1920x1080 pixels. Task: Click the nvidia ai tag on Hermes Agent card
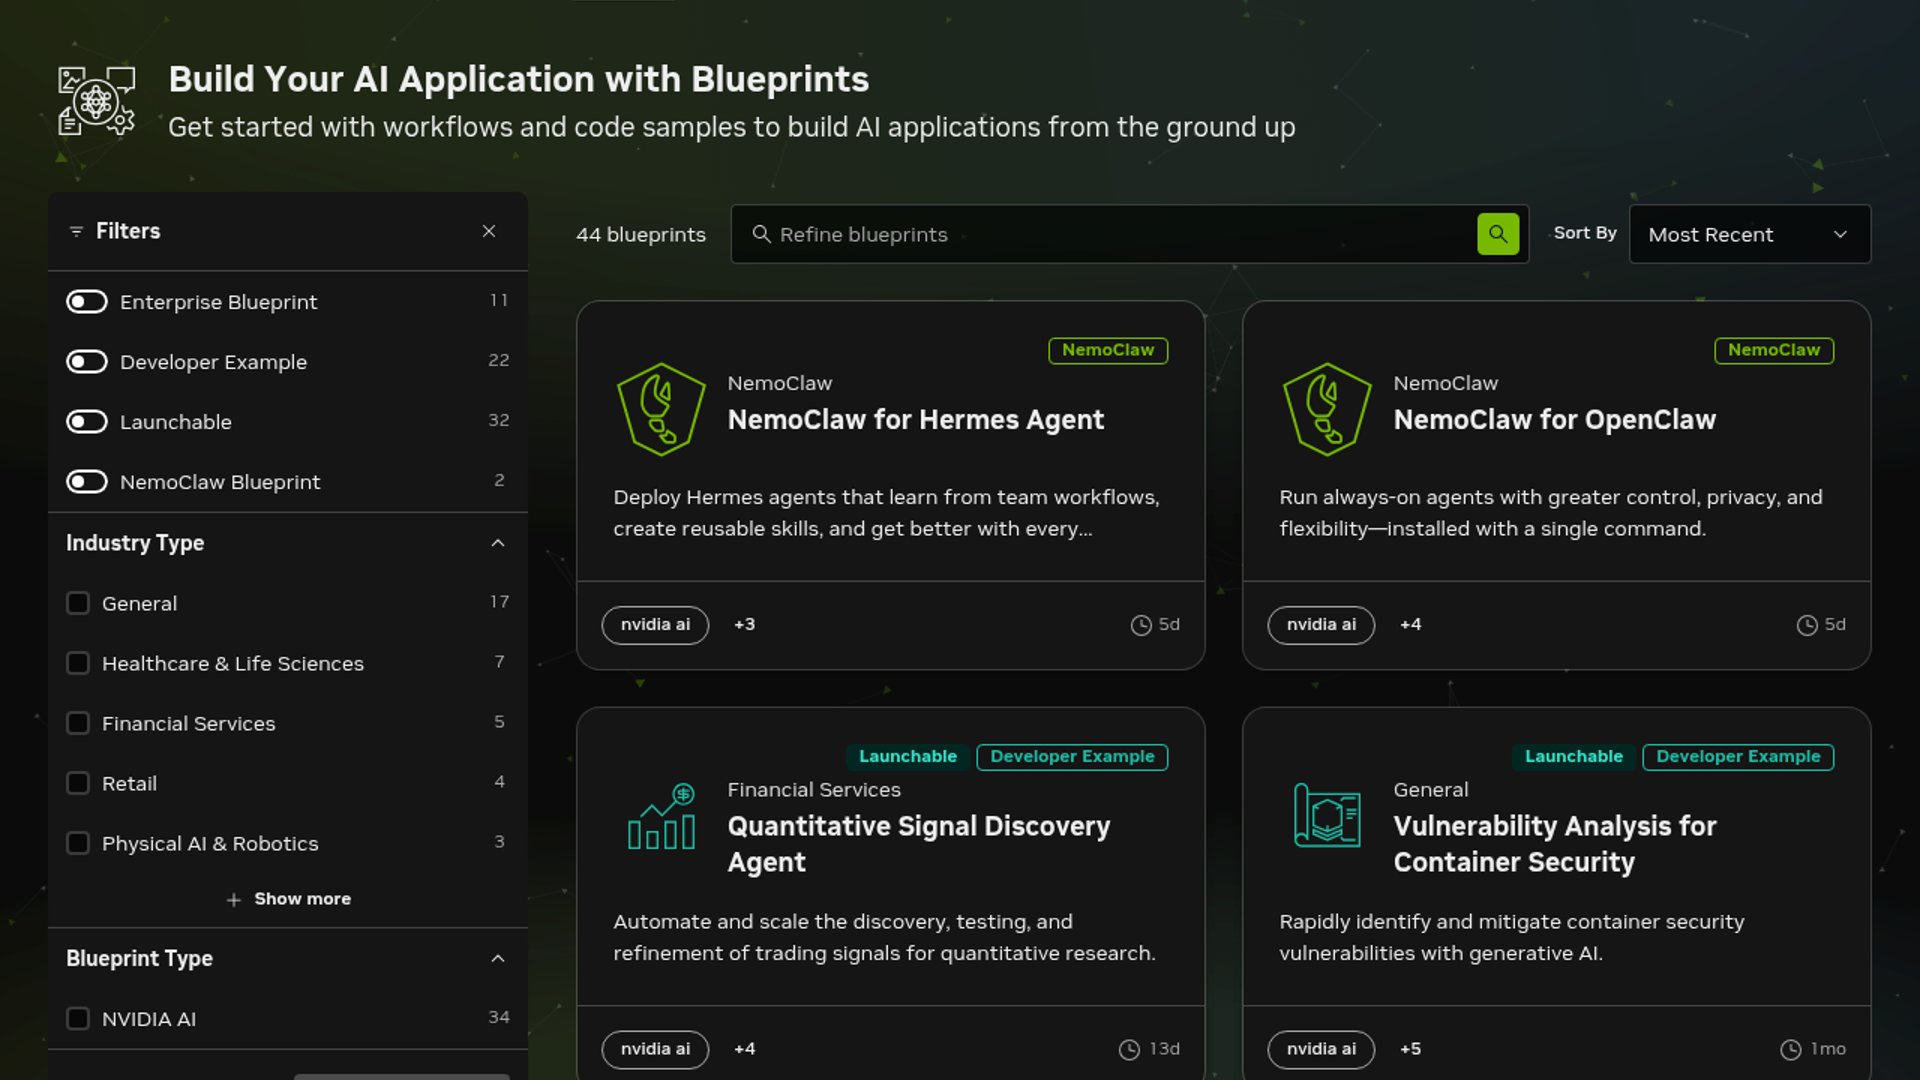[x=655, y=625]
